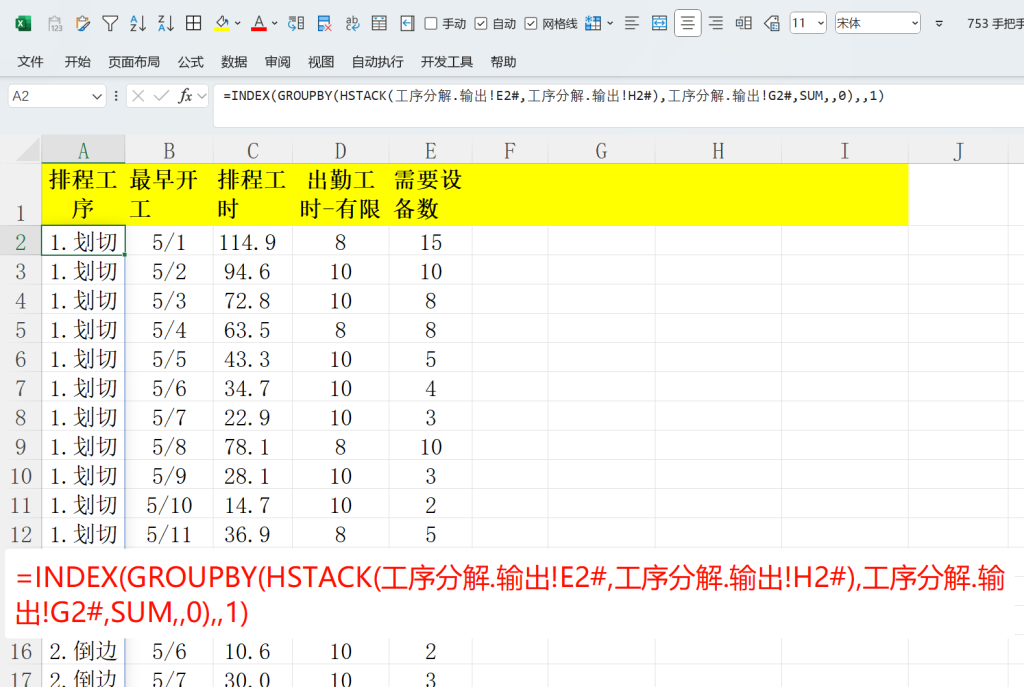Click the Excel app icon

23,24
